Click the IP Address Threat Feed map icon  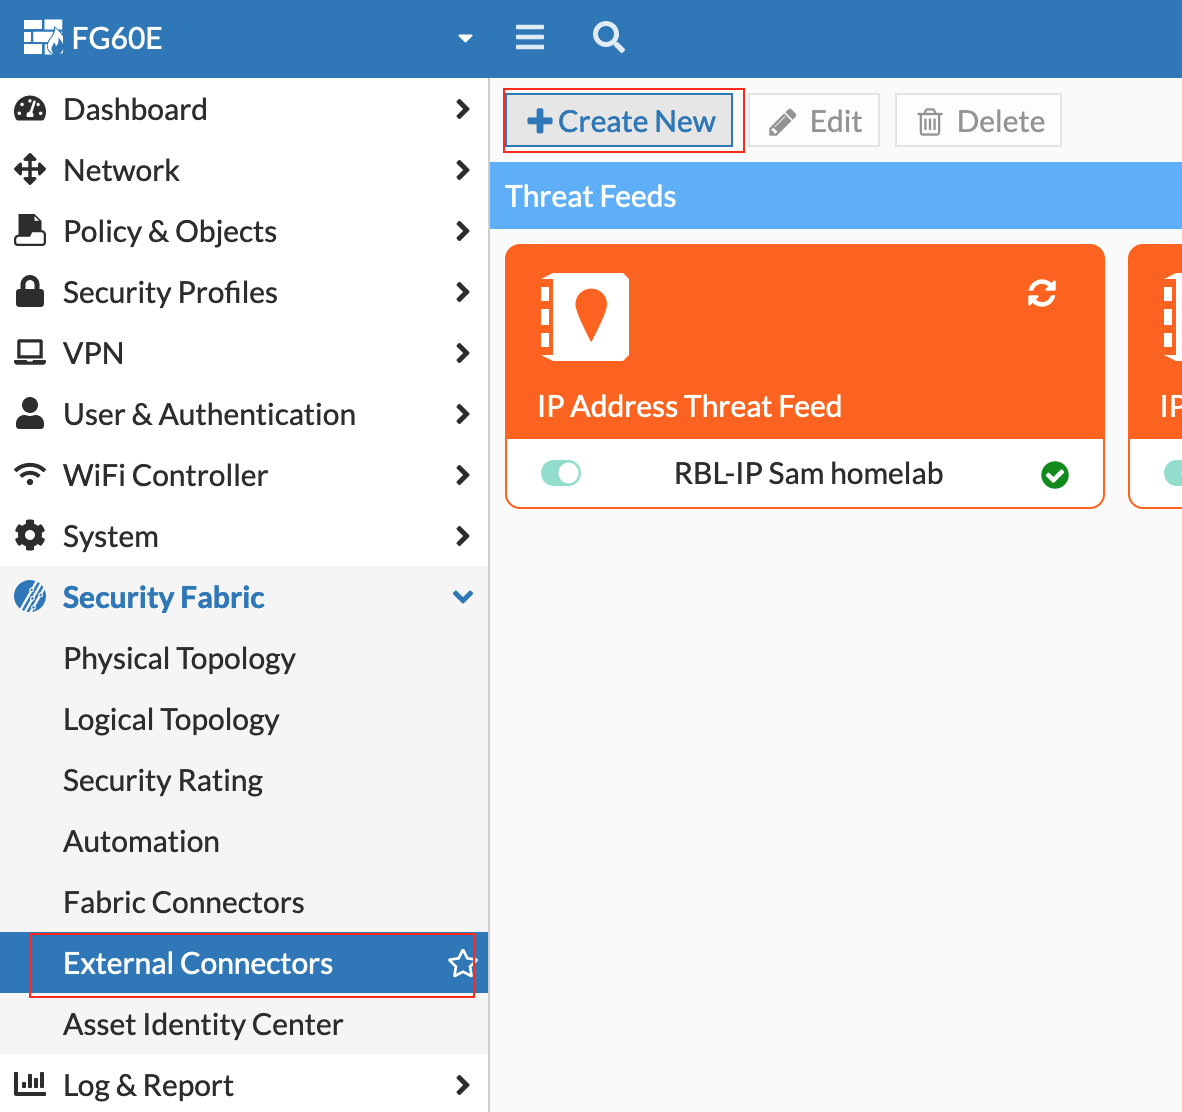point(585,316)
